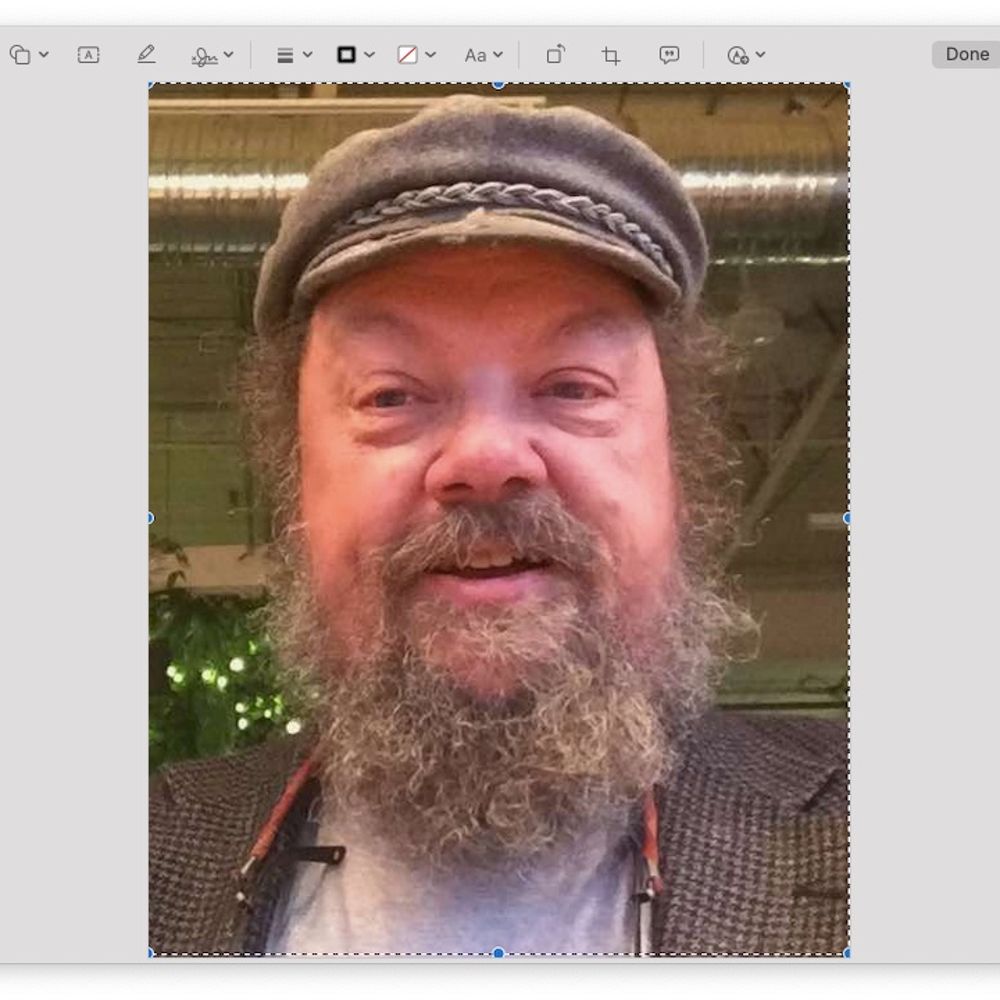Viewport: 1000px width, 1000px height.
Task: Click the top-right corner crop handle
Action: click(847, 84)
